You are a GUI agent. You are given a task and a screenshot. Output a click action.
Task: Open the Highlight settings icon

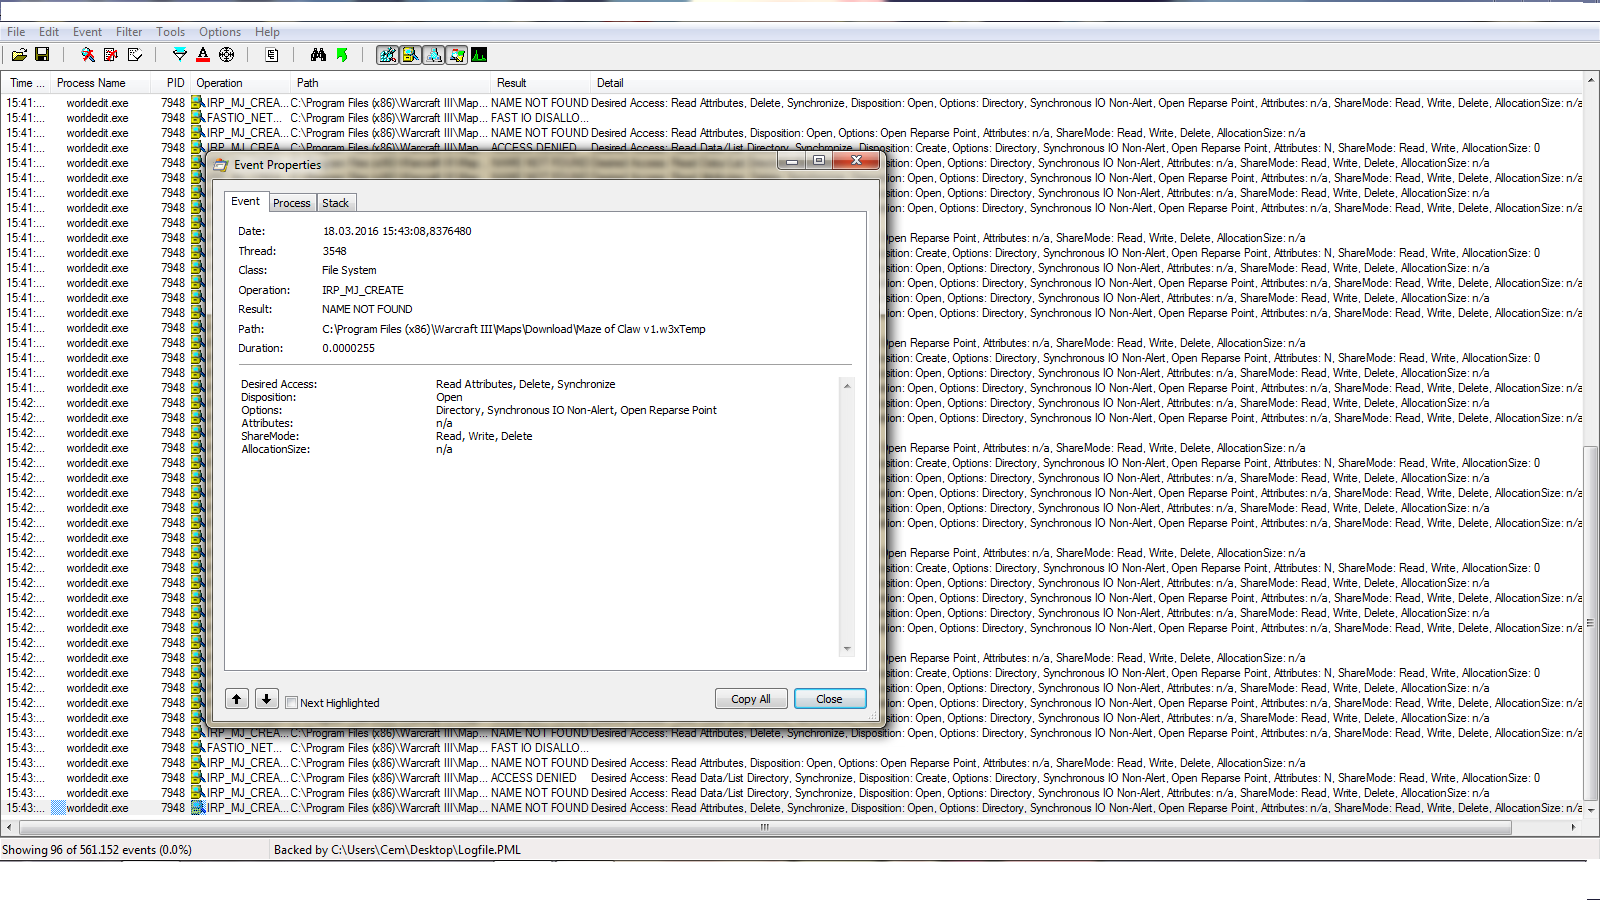[203, 55]
